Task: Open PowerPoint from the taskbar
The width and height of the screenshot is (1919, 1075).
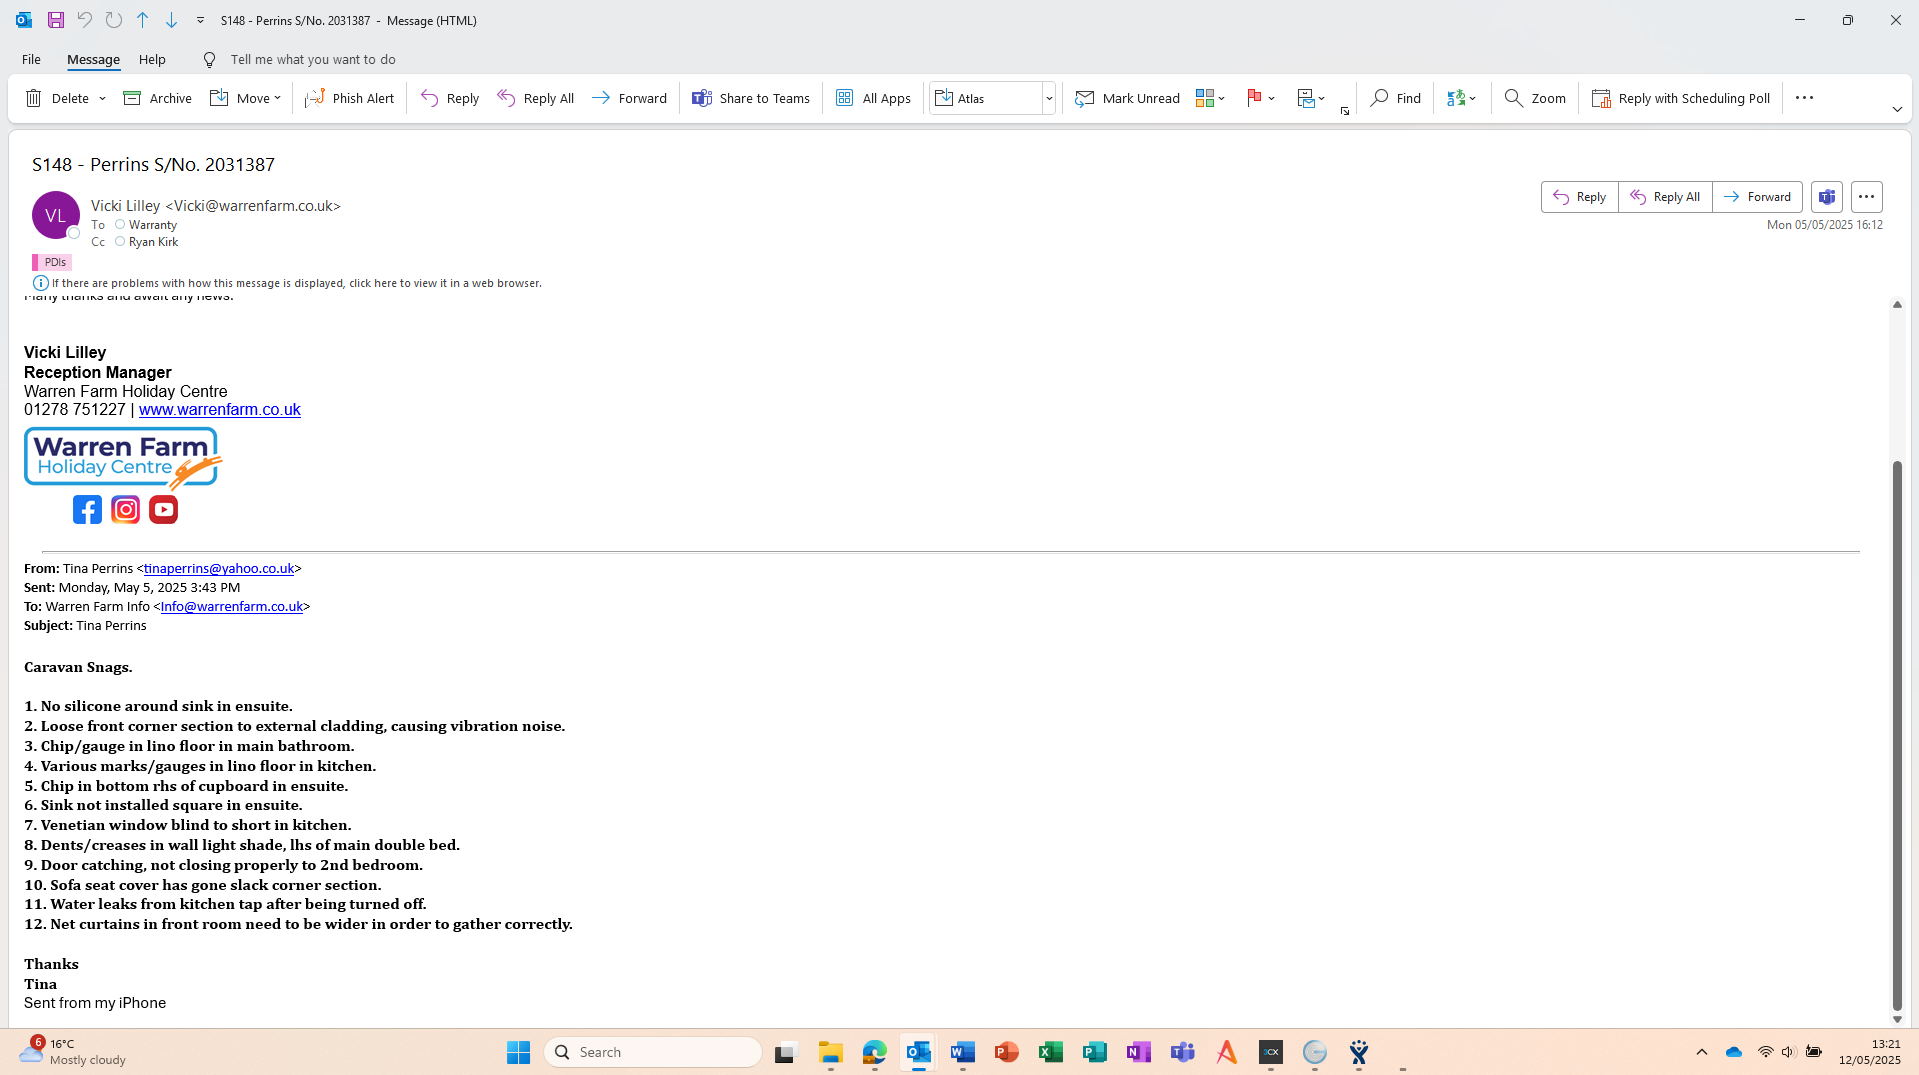Action: click(1006, 1052)
